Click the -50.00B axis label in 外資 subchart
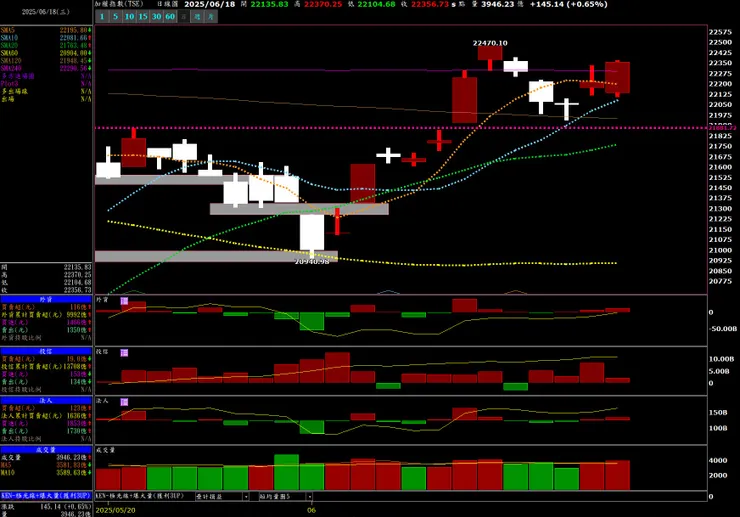The image size is (740, 517). [723, 329]
